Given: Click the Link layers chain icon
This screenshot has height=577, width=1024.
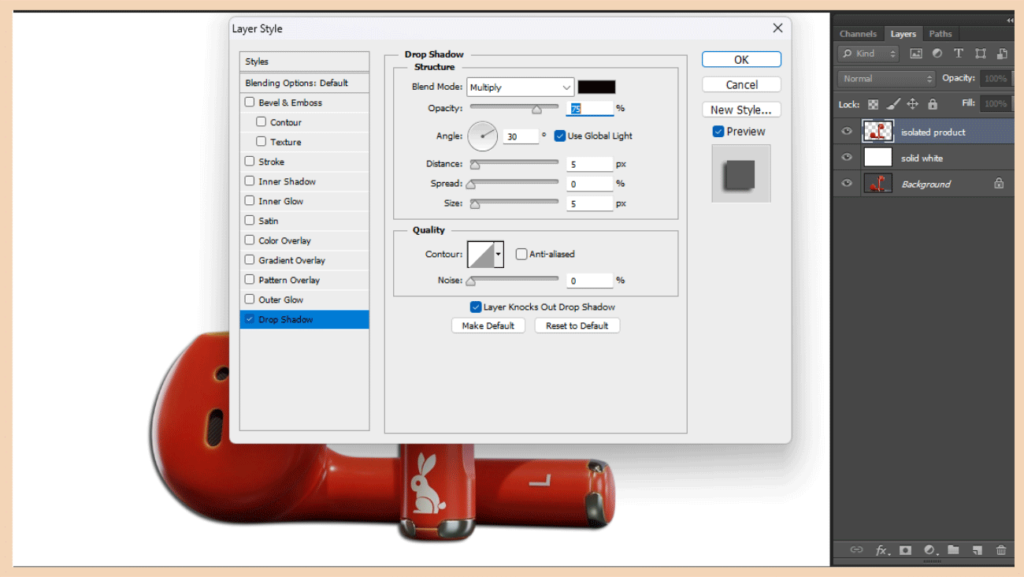Looking at the screenshot, I should 856,550.
